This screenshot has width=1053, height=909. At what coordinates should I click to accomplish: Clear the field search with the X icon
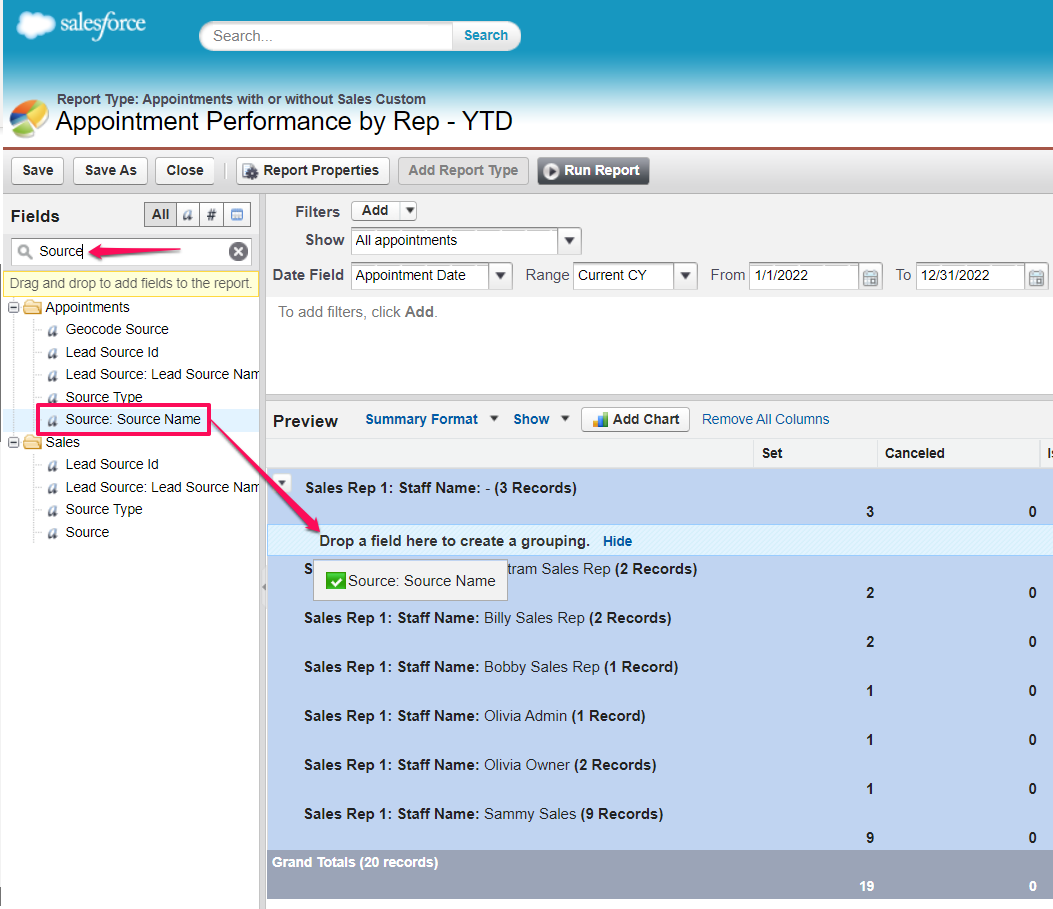click(238, 252)
